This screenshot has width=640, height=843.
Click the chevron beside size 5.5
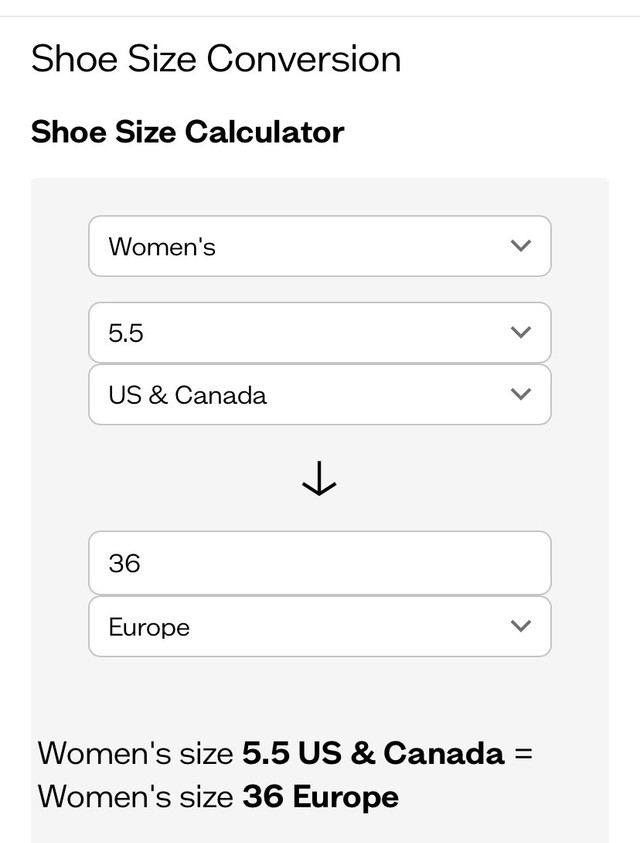point(520,332)
